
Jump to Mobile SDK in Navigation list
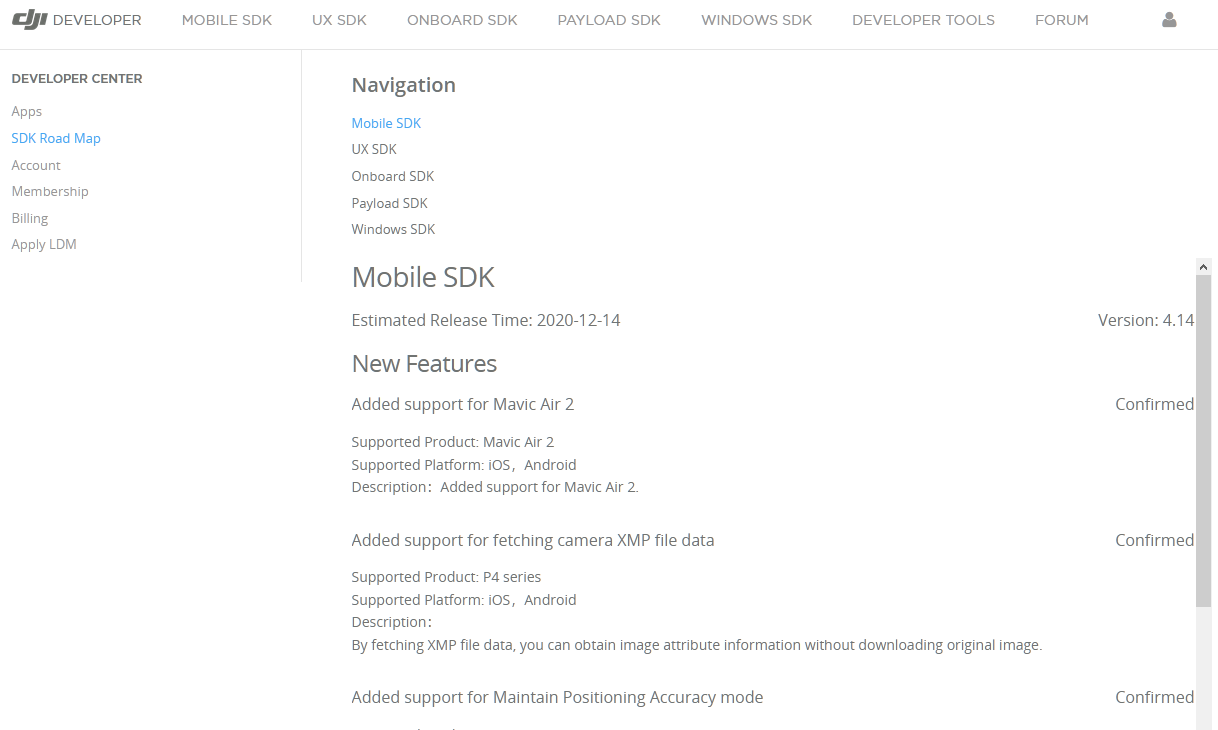(x=386, y=123)
